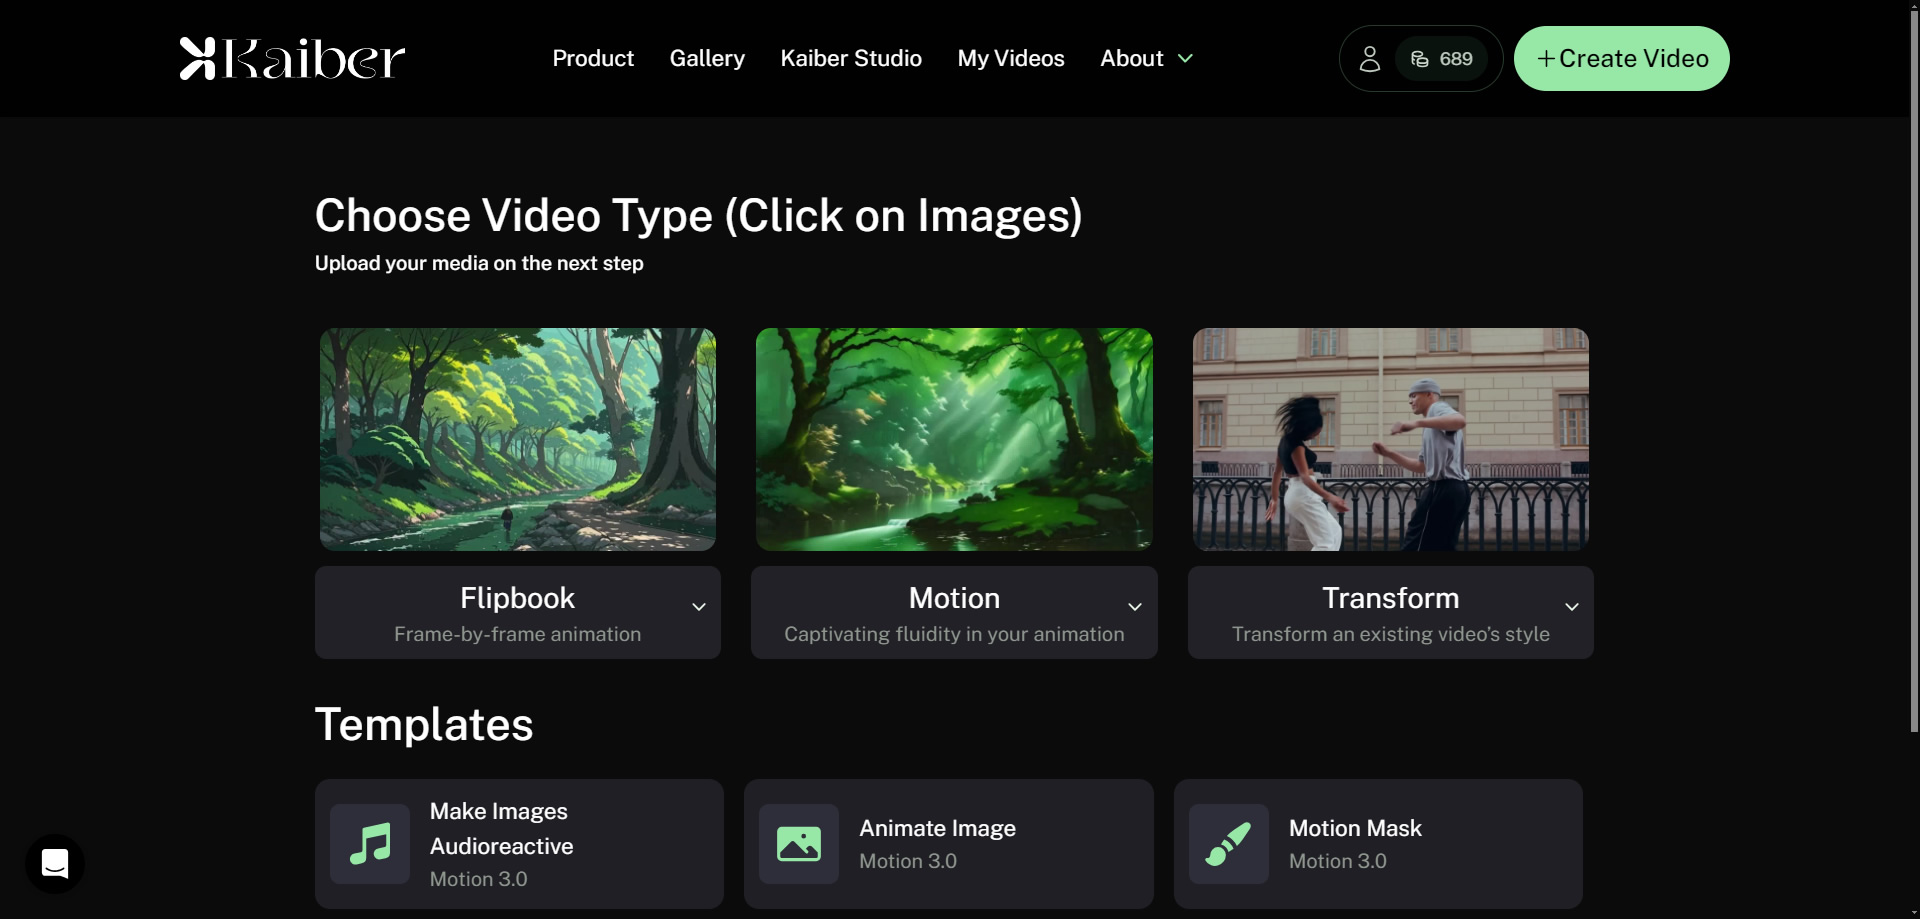Open the Gallery page

tap(707, 59)
